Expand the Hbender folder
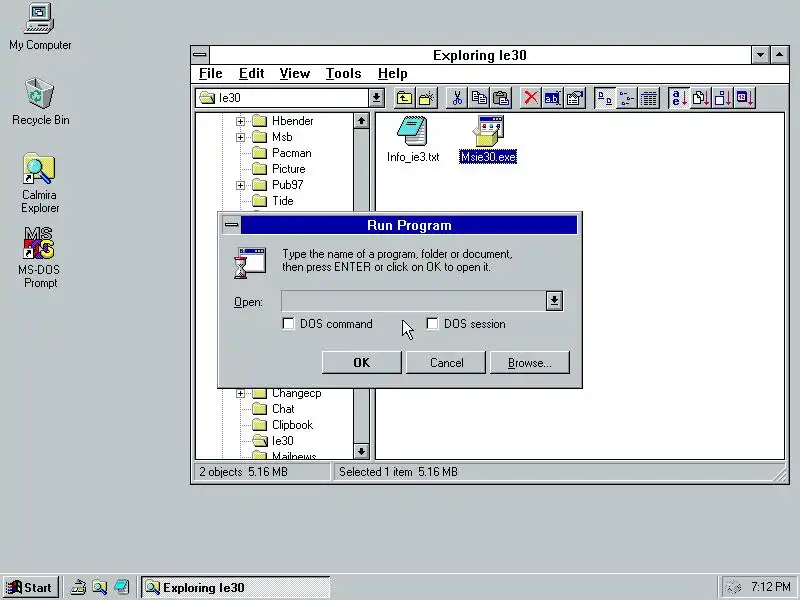Viewport: 800px width, 600px height. (x=240, y=121)
